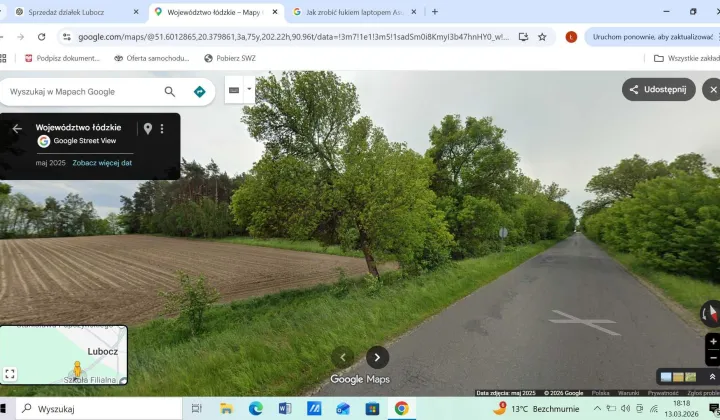This screenshot has height=420, width=720.
Task: Go back using the arrow in Street View panel
Action: pos(17,129)
